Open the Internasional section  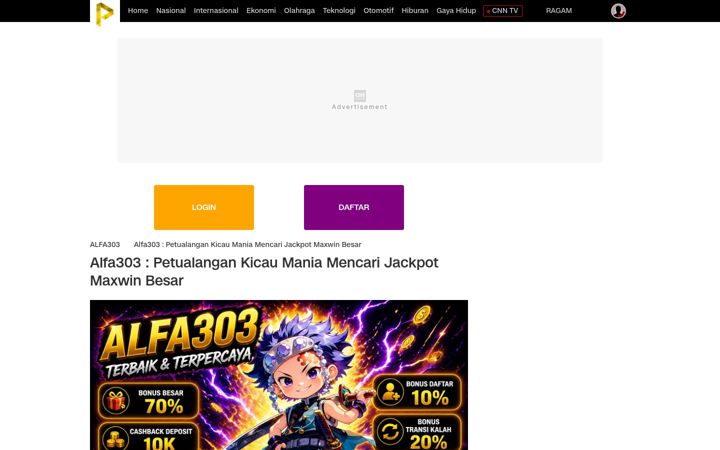(x=216, y=11)
